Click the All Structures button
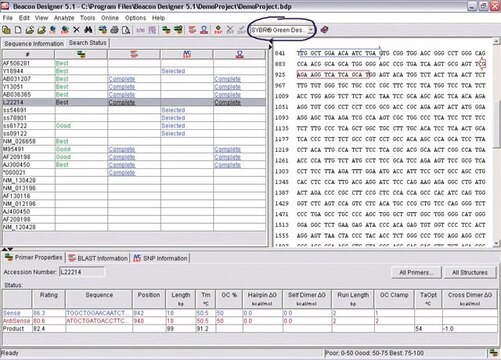This screenshot has width=501, height=360. [x=470, y=273]
